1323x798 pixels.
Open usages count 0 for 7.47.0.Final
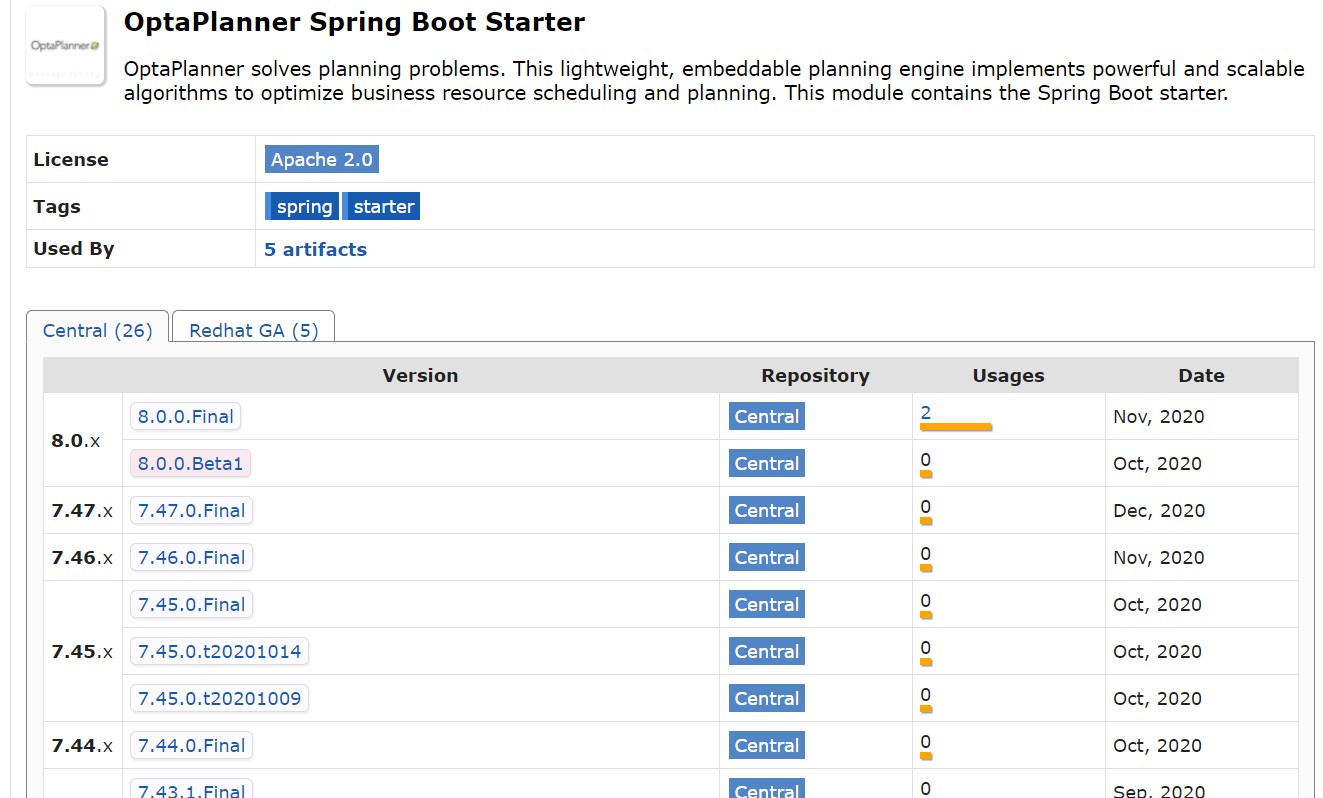[x=926, y=506]
